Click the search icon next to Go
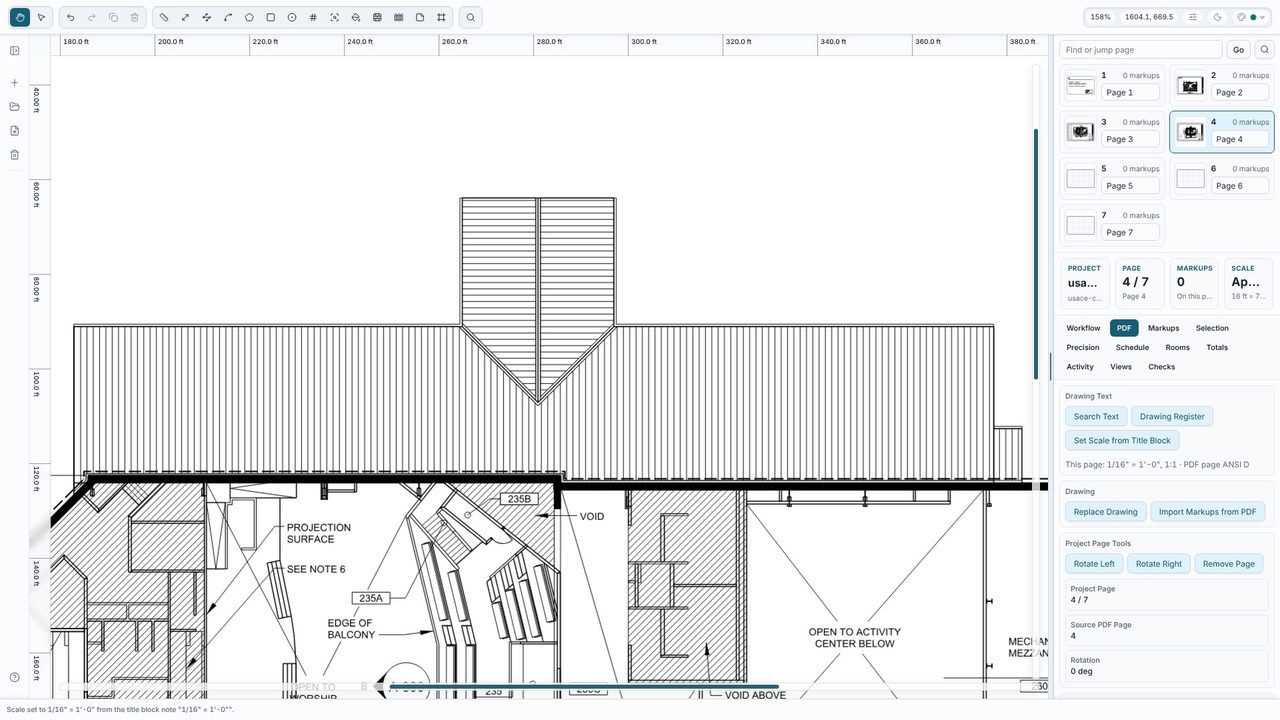Viewport: 1280px width, 720px height. (1264, 50)
